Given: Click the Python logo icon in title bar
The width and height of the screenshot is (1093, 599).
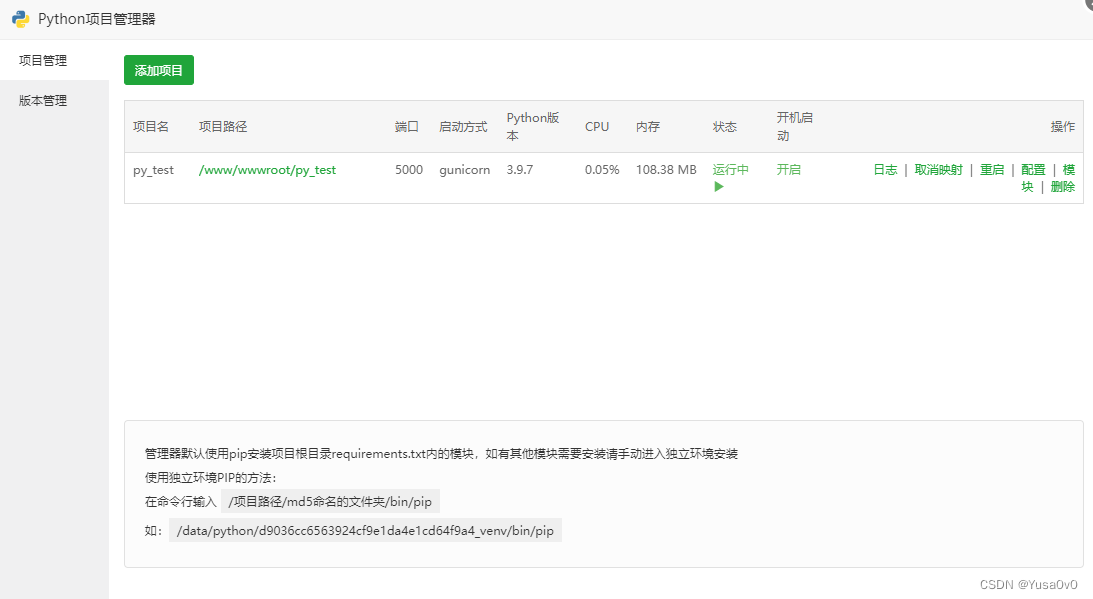Looking at the screenshot, I should coord(20,19).
